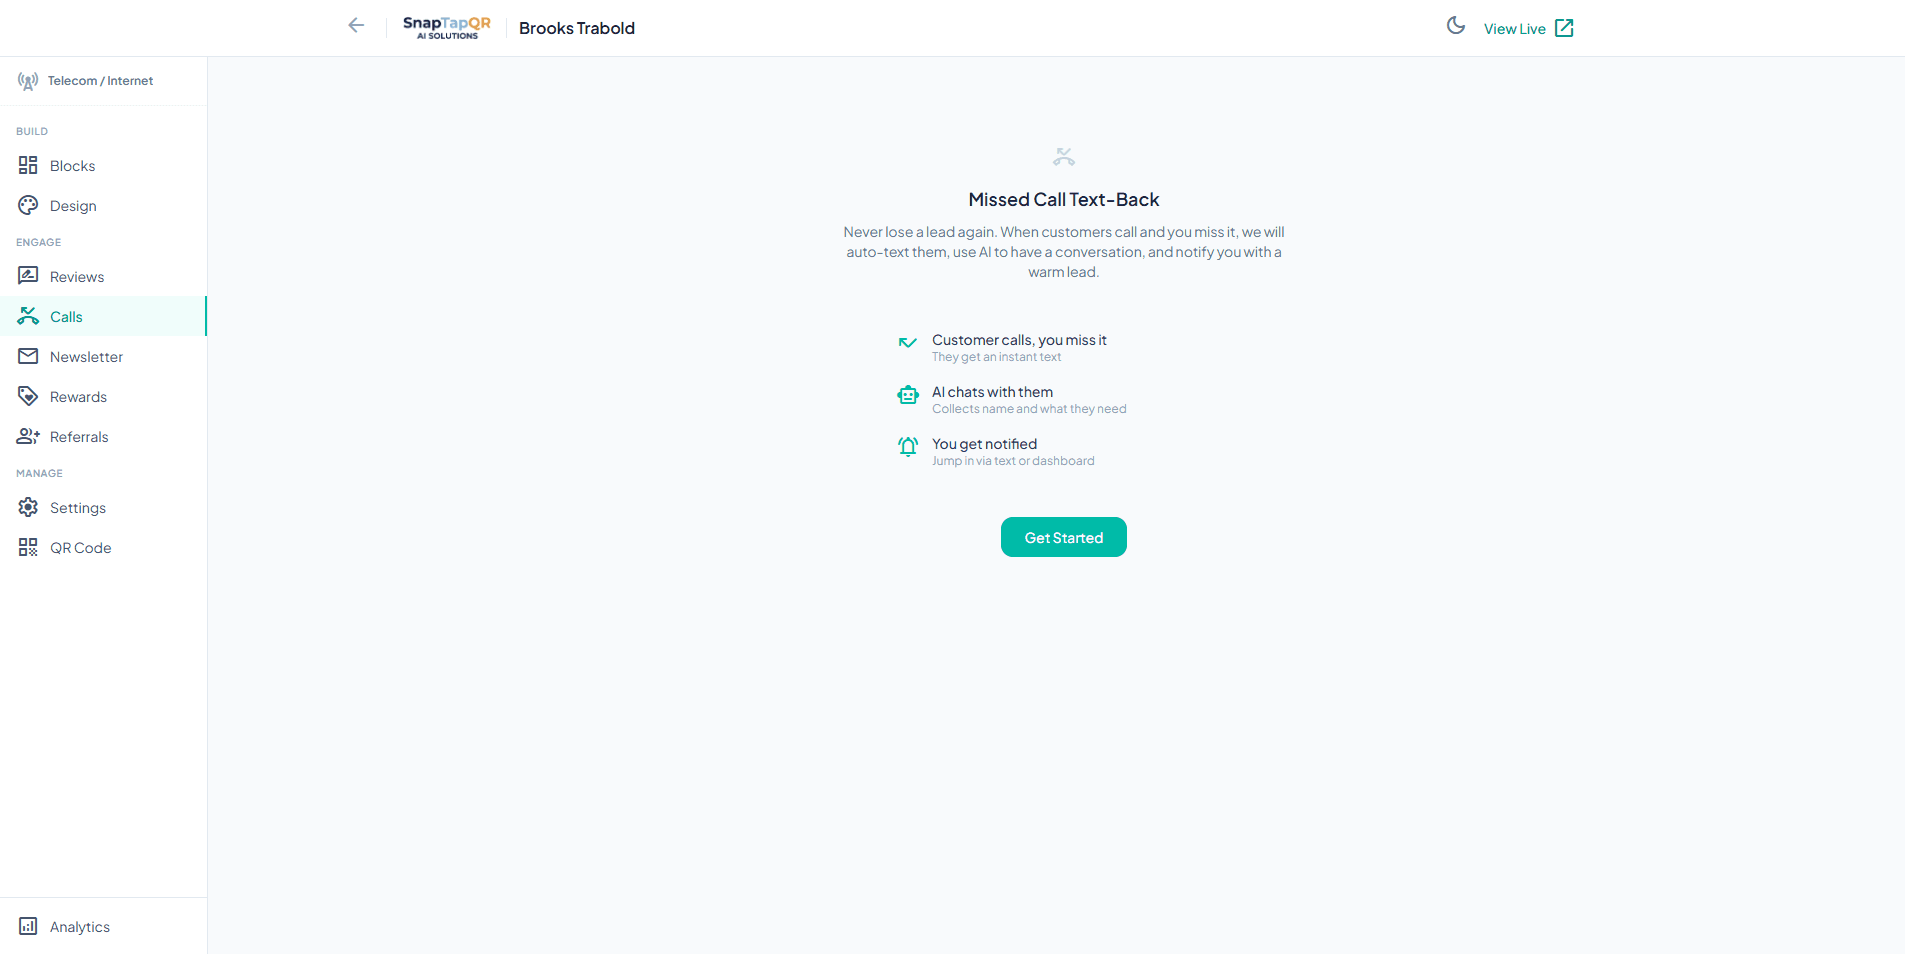The image size is (1905, 954).
Task: Click the Brooks Trabold page title
Action: 577,28
